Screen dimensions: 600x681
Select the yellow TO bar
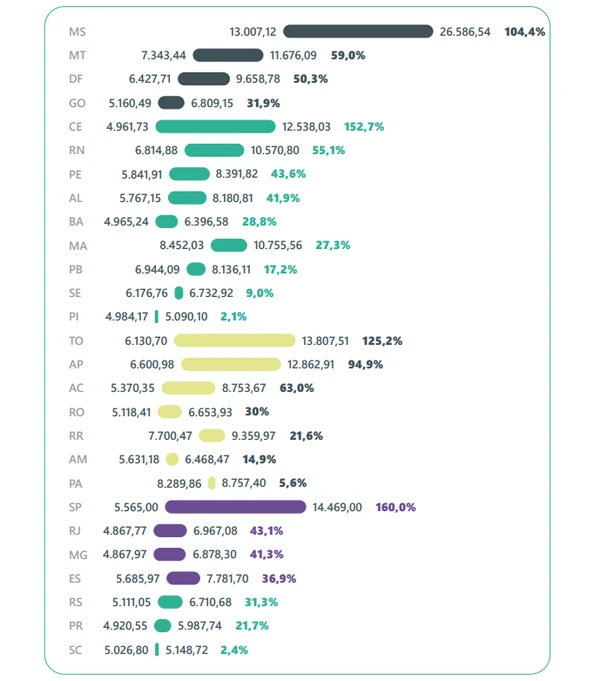[x=238, y=341]
